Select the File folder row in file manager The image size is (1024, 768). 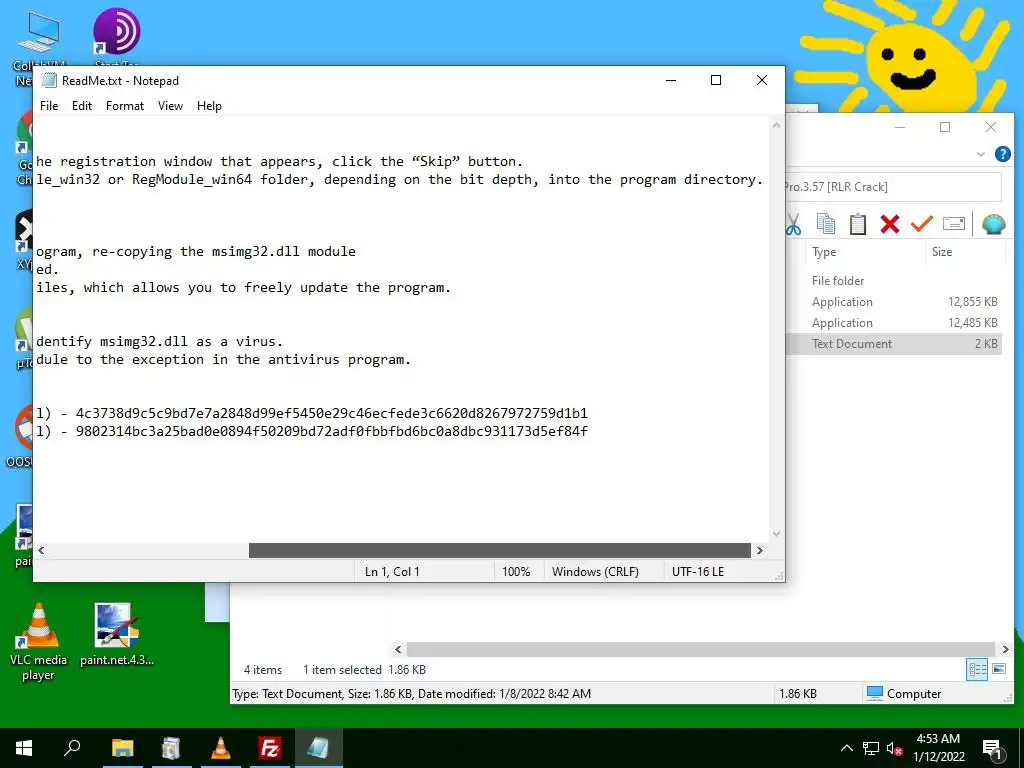[x=893, y=281]
